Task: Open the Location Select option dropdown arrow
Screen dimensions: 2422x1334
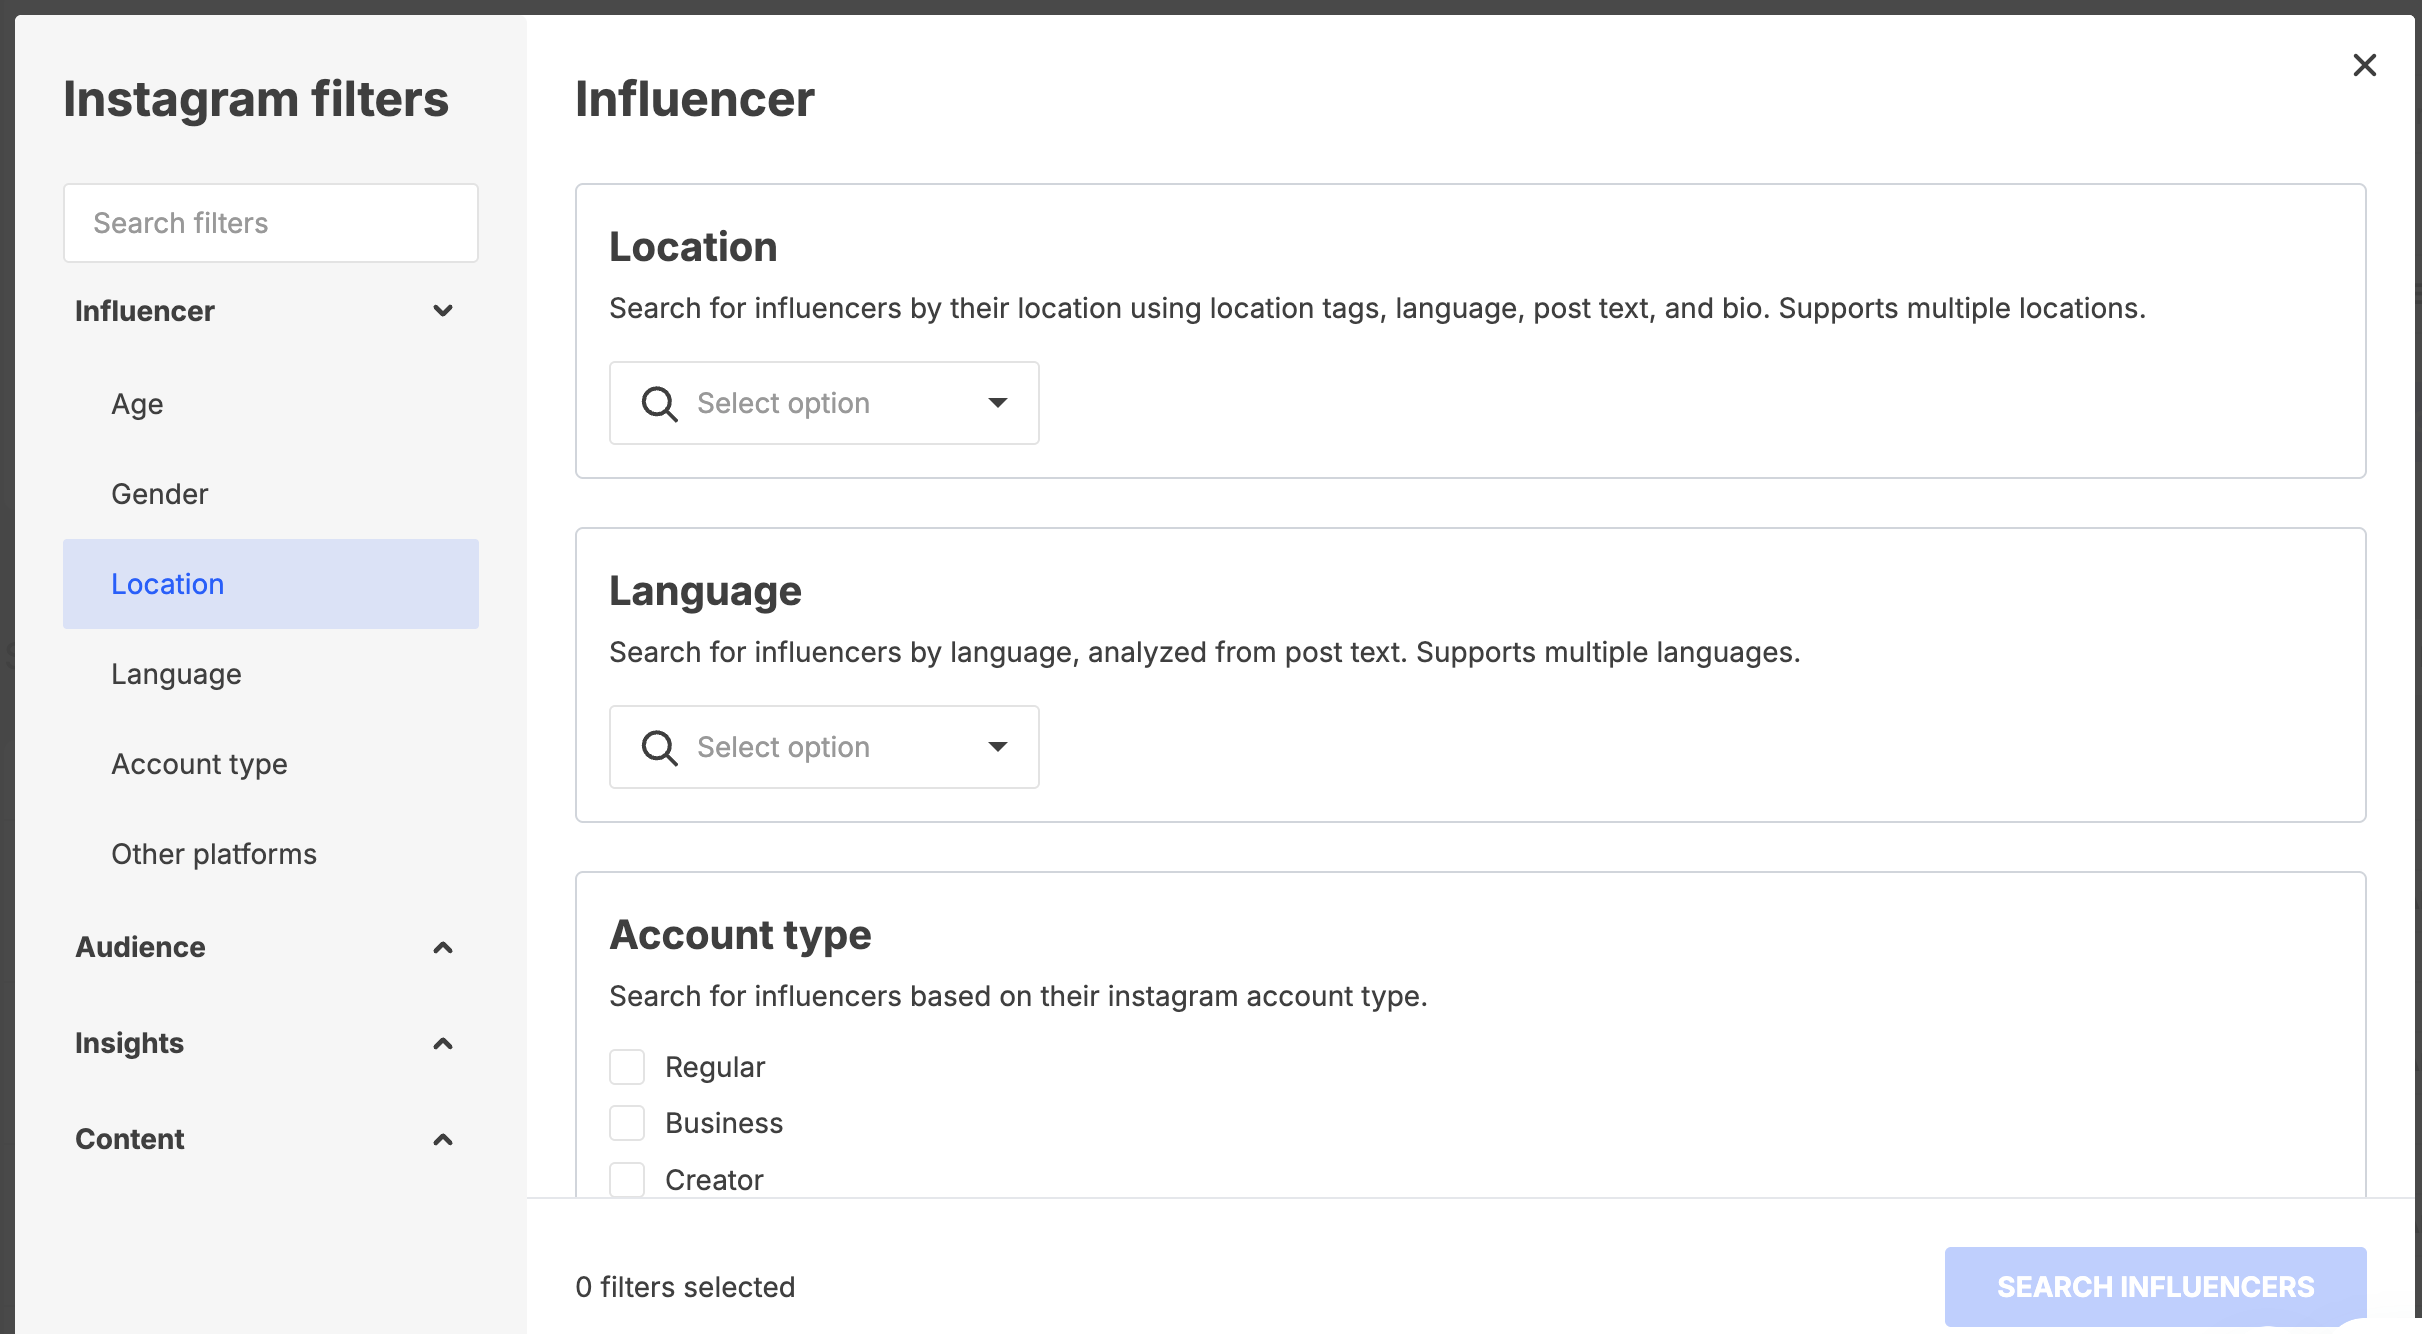Action: [x=997, y=403]
